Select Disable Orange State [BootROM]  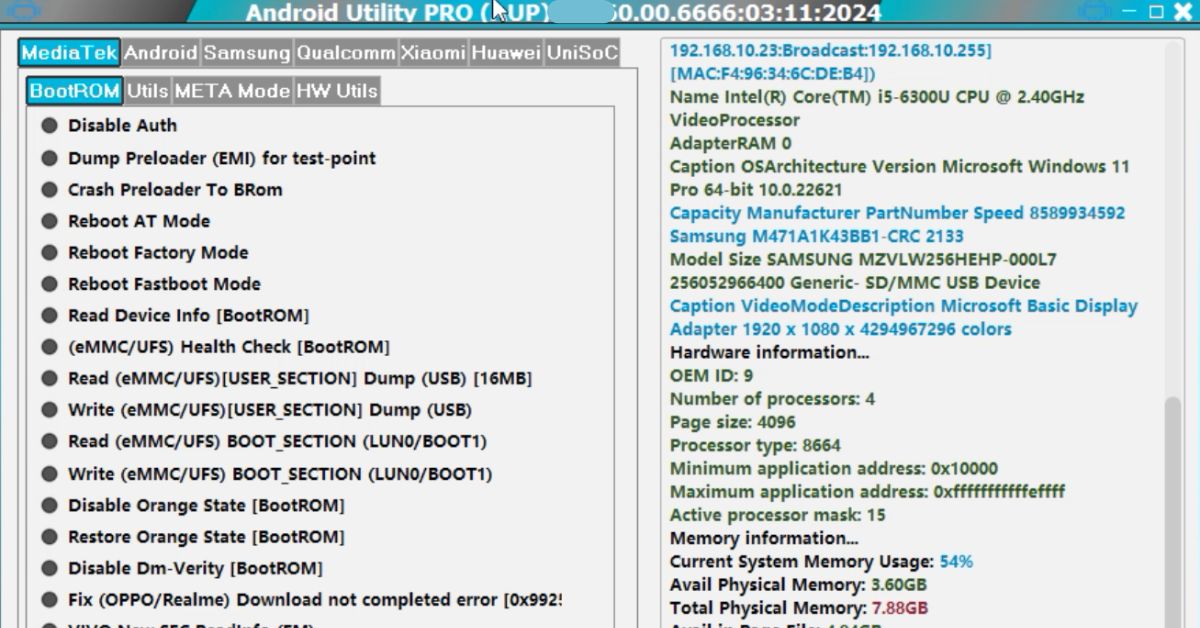[x=193, y=506]
